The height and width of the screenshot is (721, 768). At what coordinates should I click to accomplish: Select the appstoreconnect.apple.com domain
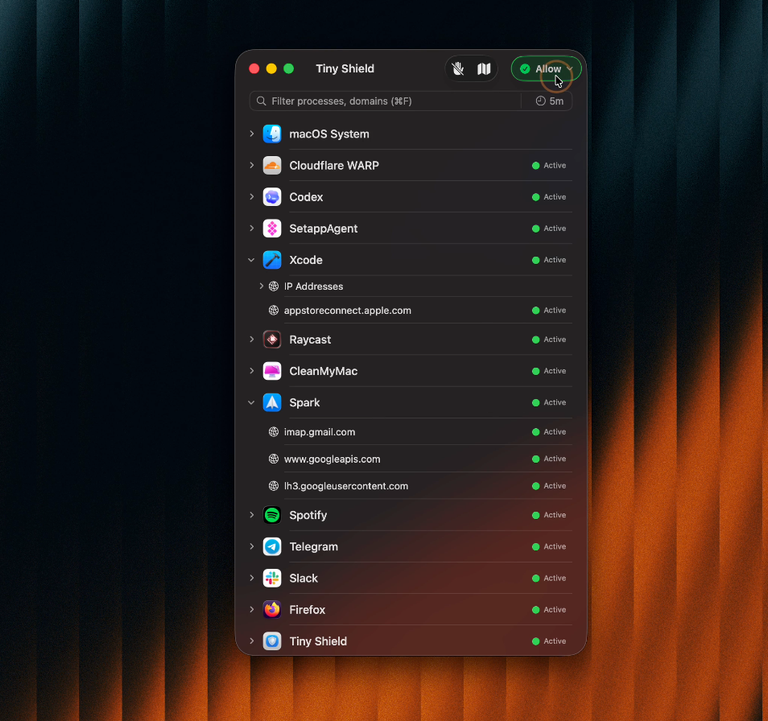(348, 311)
